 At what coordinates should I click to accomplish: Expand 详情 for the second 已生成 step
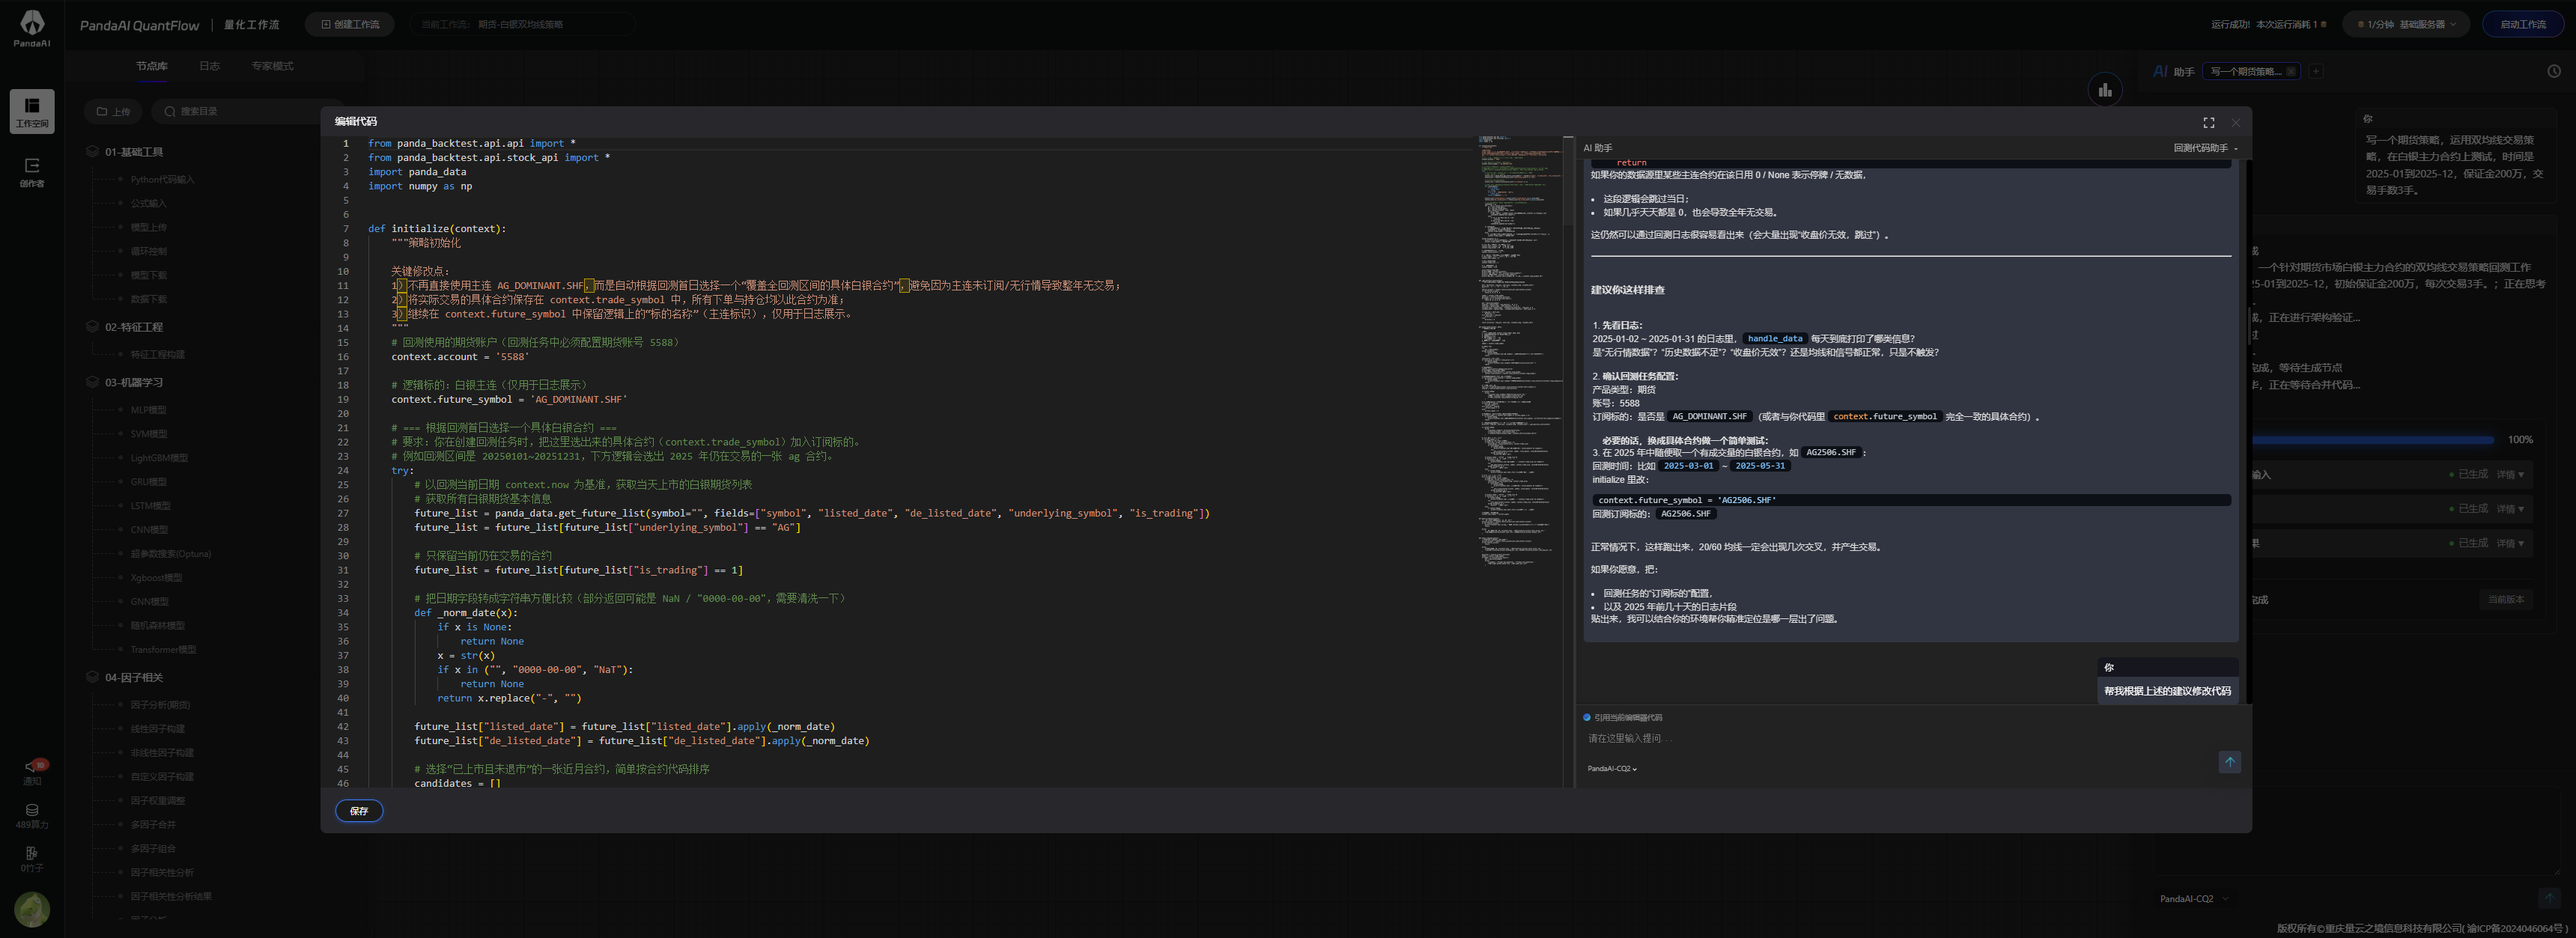point(2510,509)
